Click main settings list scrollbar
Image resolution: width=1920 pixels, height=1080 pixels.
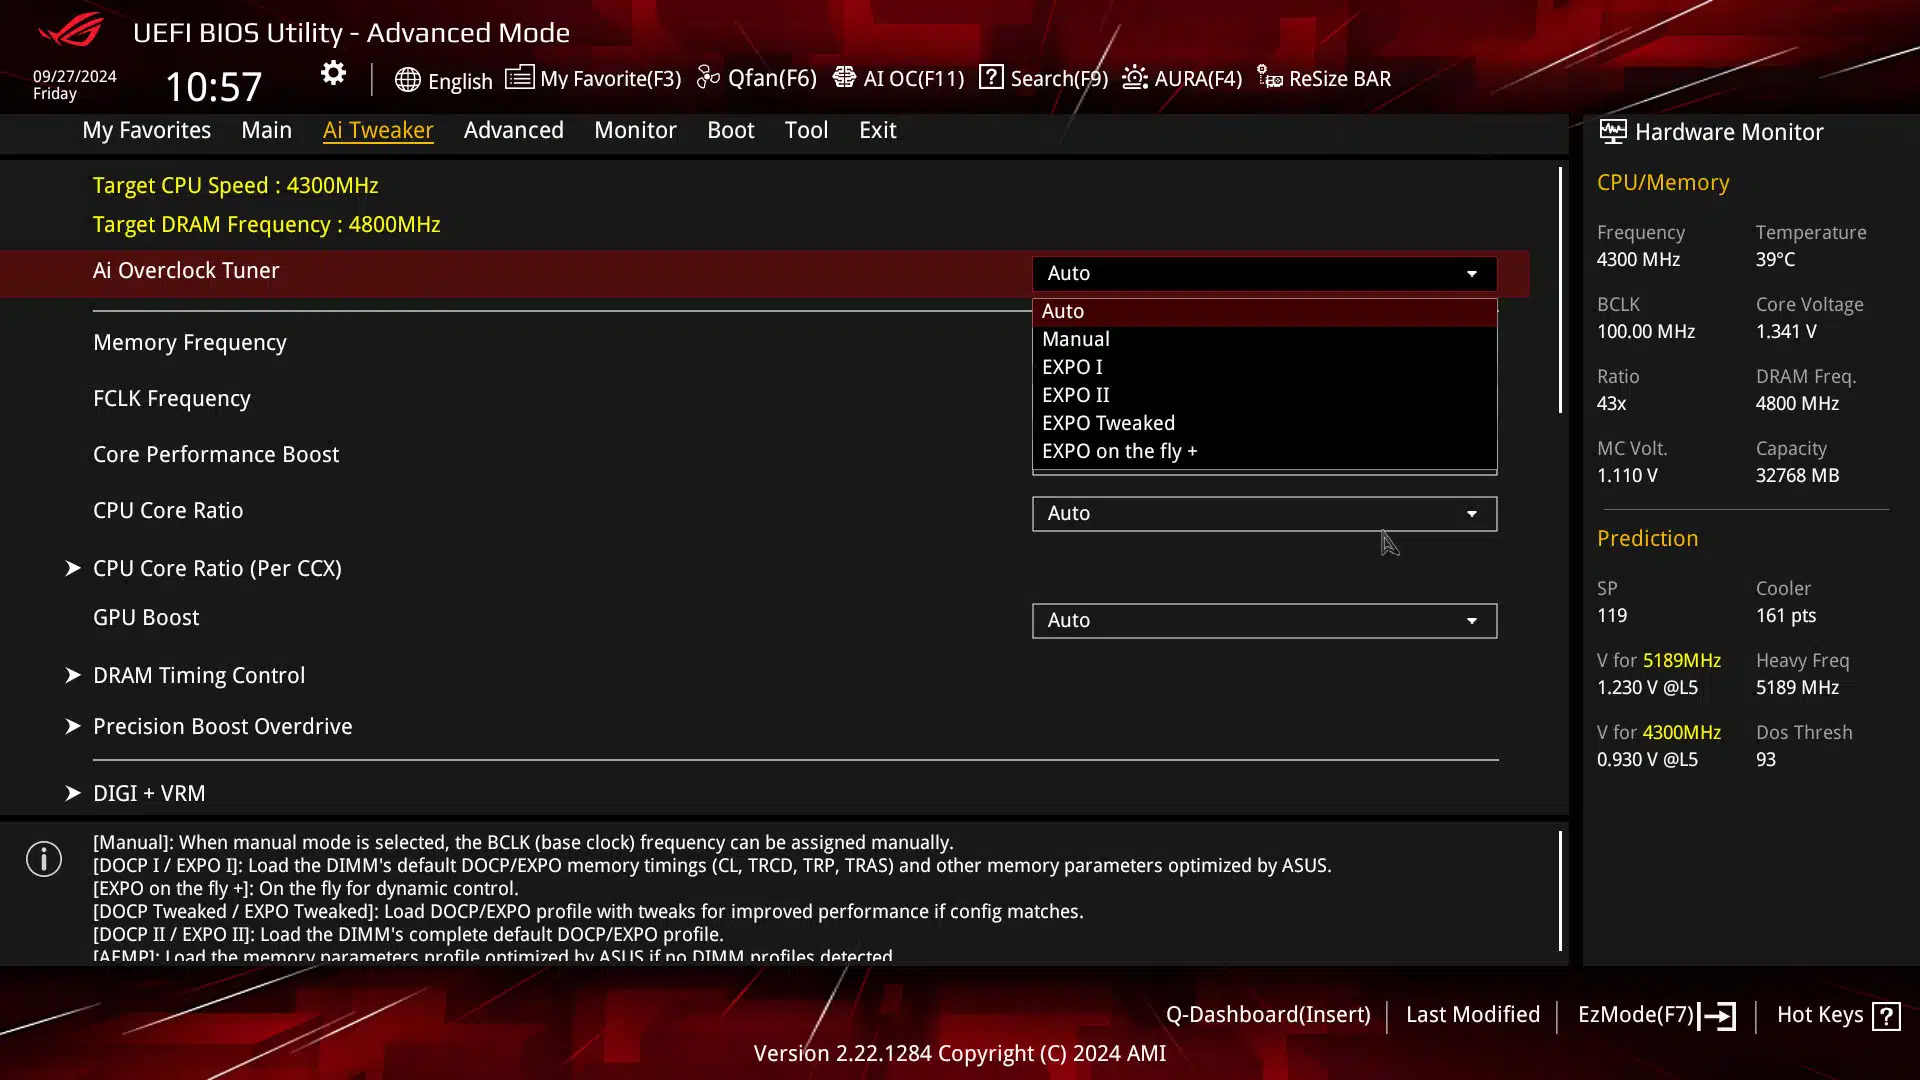(1560, 290)
